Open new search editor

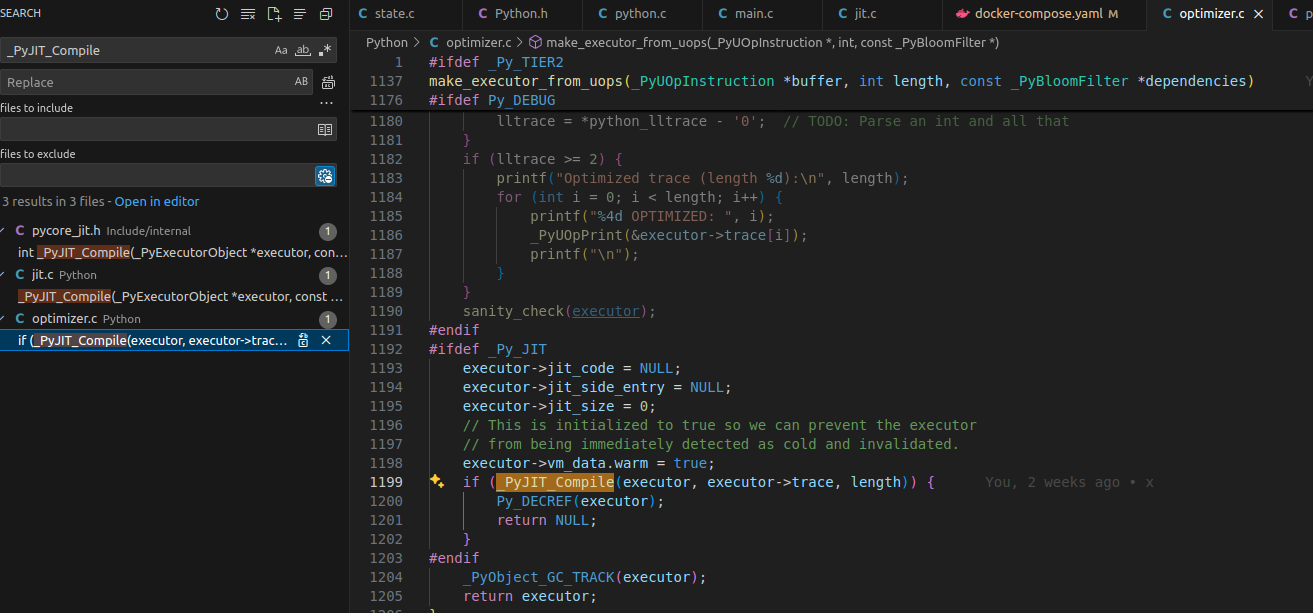click(274, 14)
